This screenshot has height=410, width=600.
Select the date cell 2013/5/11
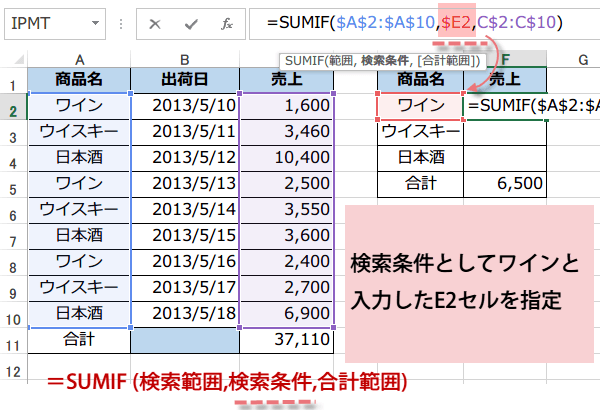[x=185, y=132]
